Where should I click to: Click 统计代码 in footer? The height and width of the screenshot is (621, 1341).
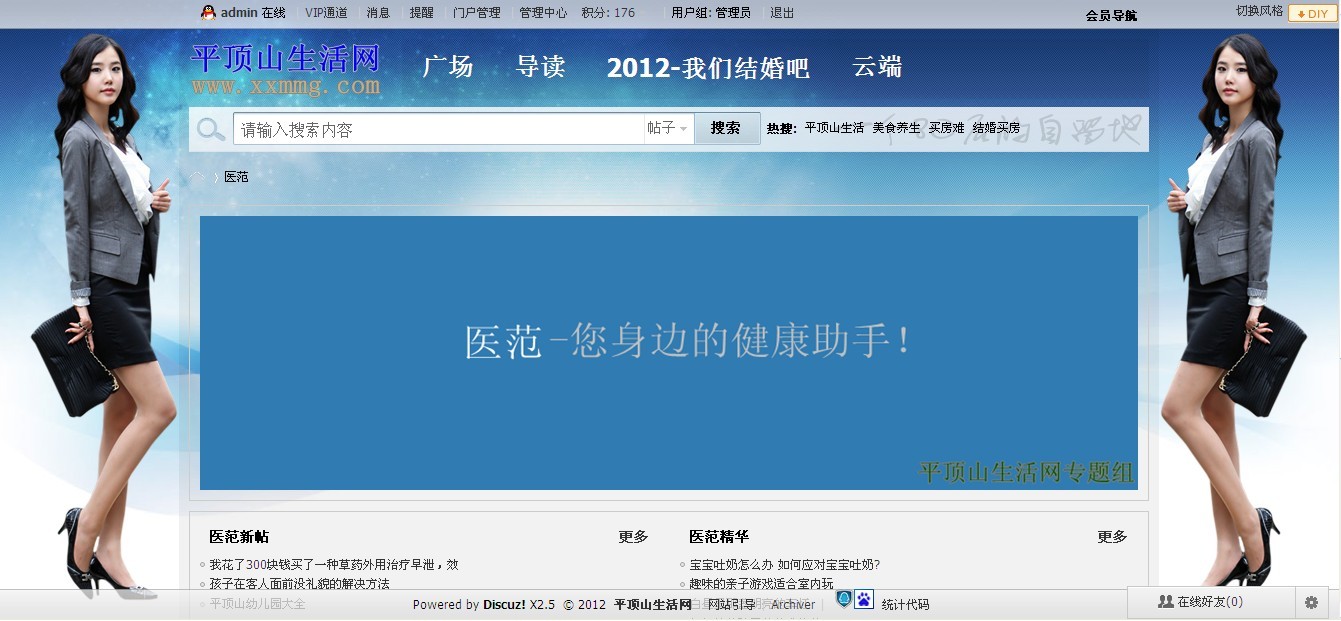click(x=905, y=605)
